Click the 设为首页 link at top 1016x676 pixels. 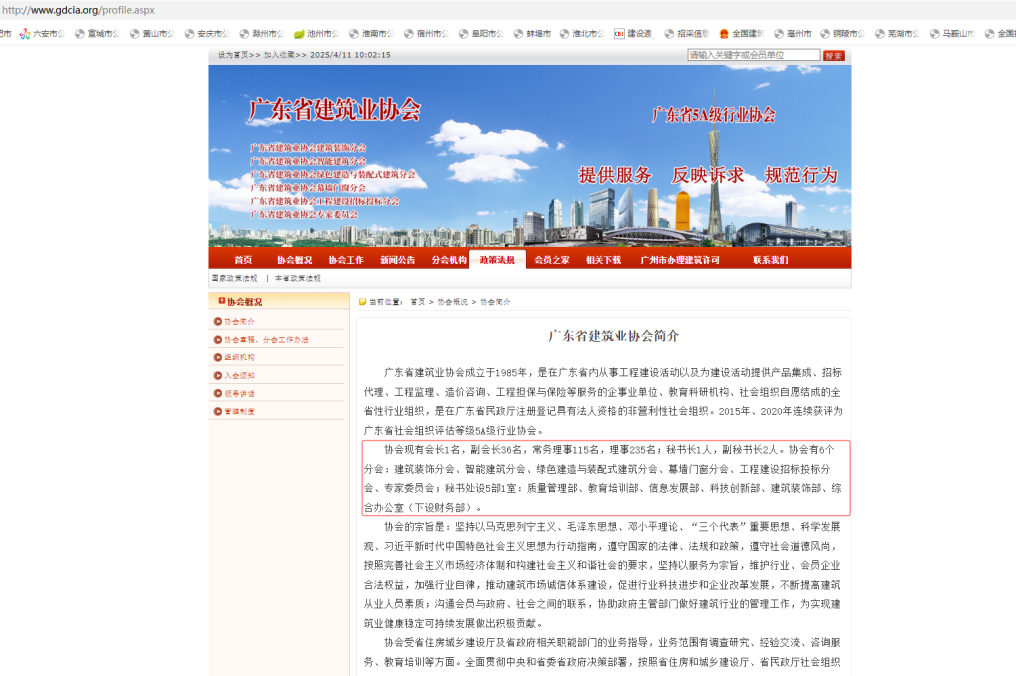coord(232,55)
